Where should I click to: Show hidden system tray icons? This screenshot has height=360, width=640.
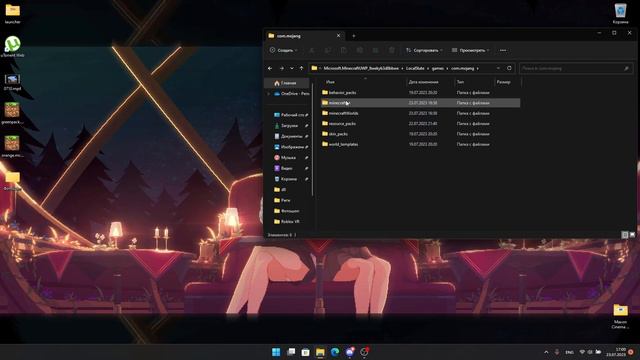pos(546,352)
